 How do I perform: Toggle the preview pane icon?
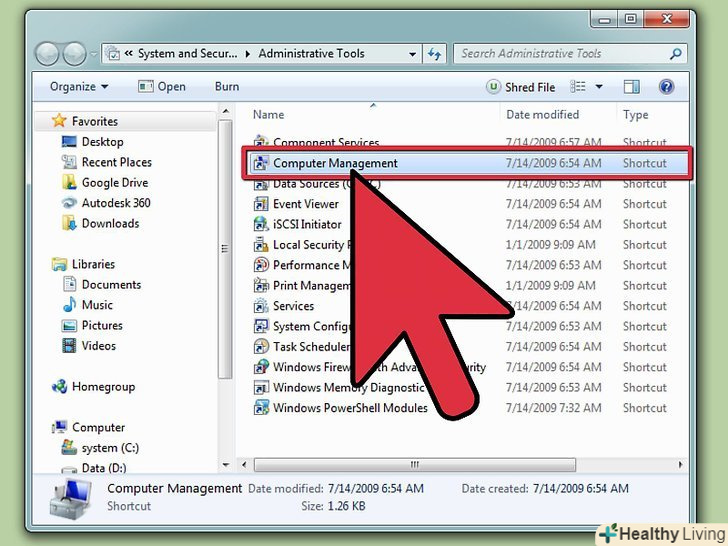(631, 87)
